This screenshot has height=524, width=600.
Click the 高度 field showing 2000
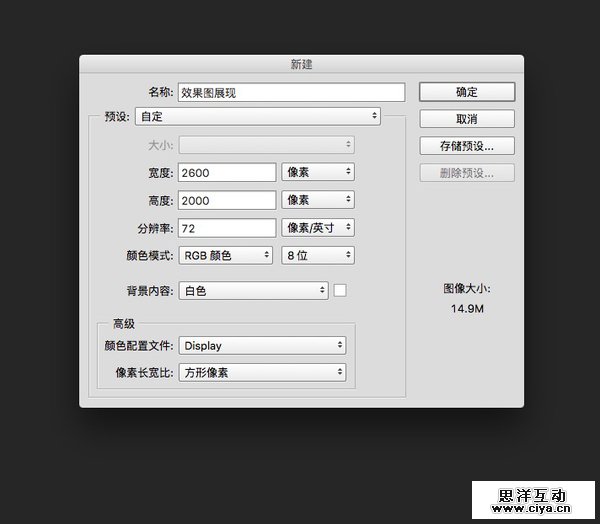pyautogui.click(x=227, y=200)
